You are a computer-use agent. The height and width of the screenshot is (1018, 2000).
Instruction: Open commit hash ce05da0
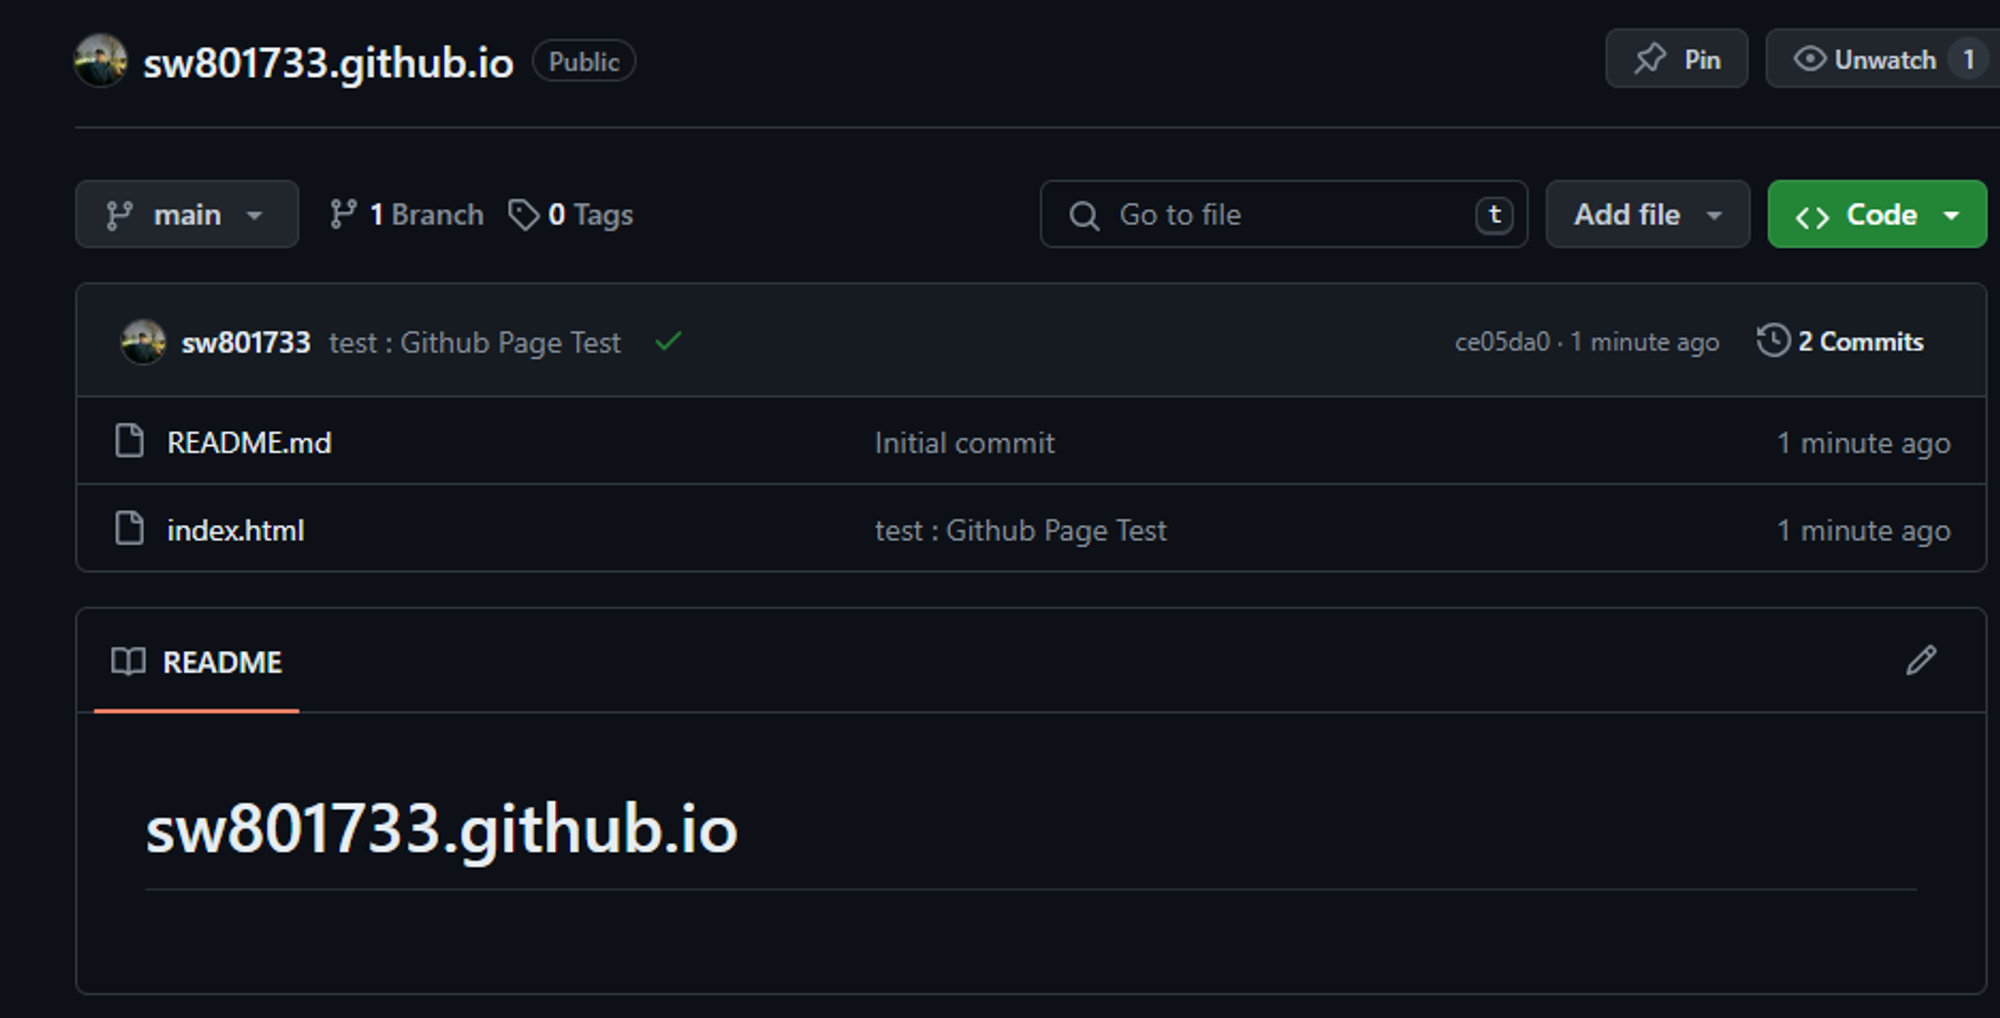(1502, 342)
